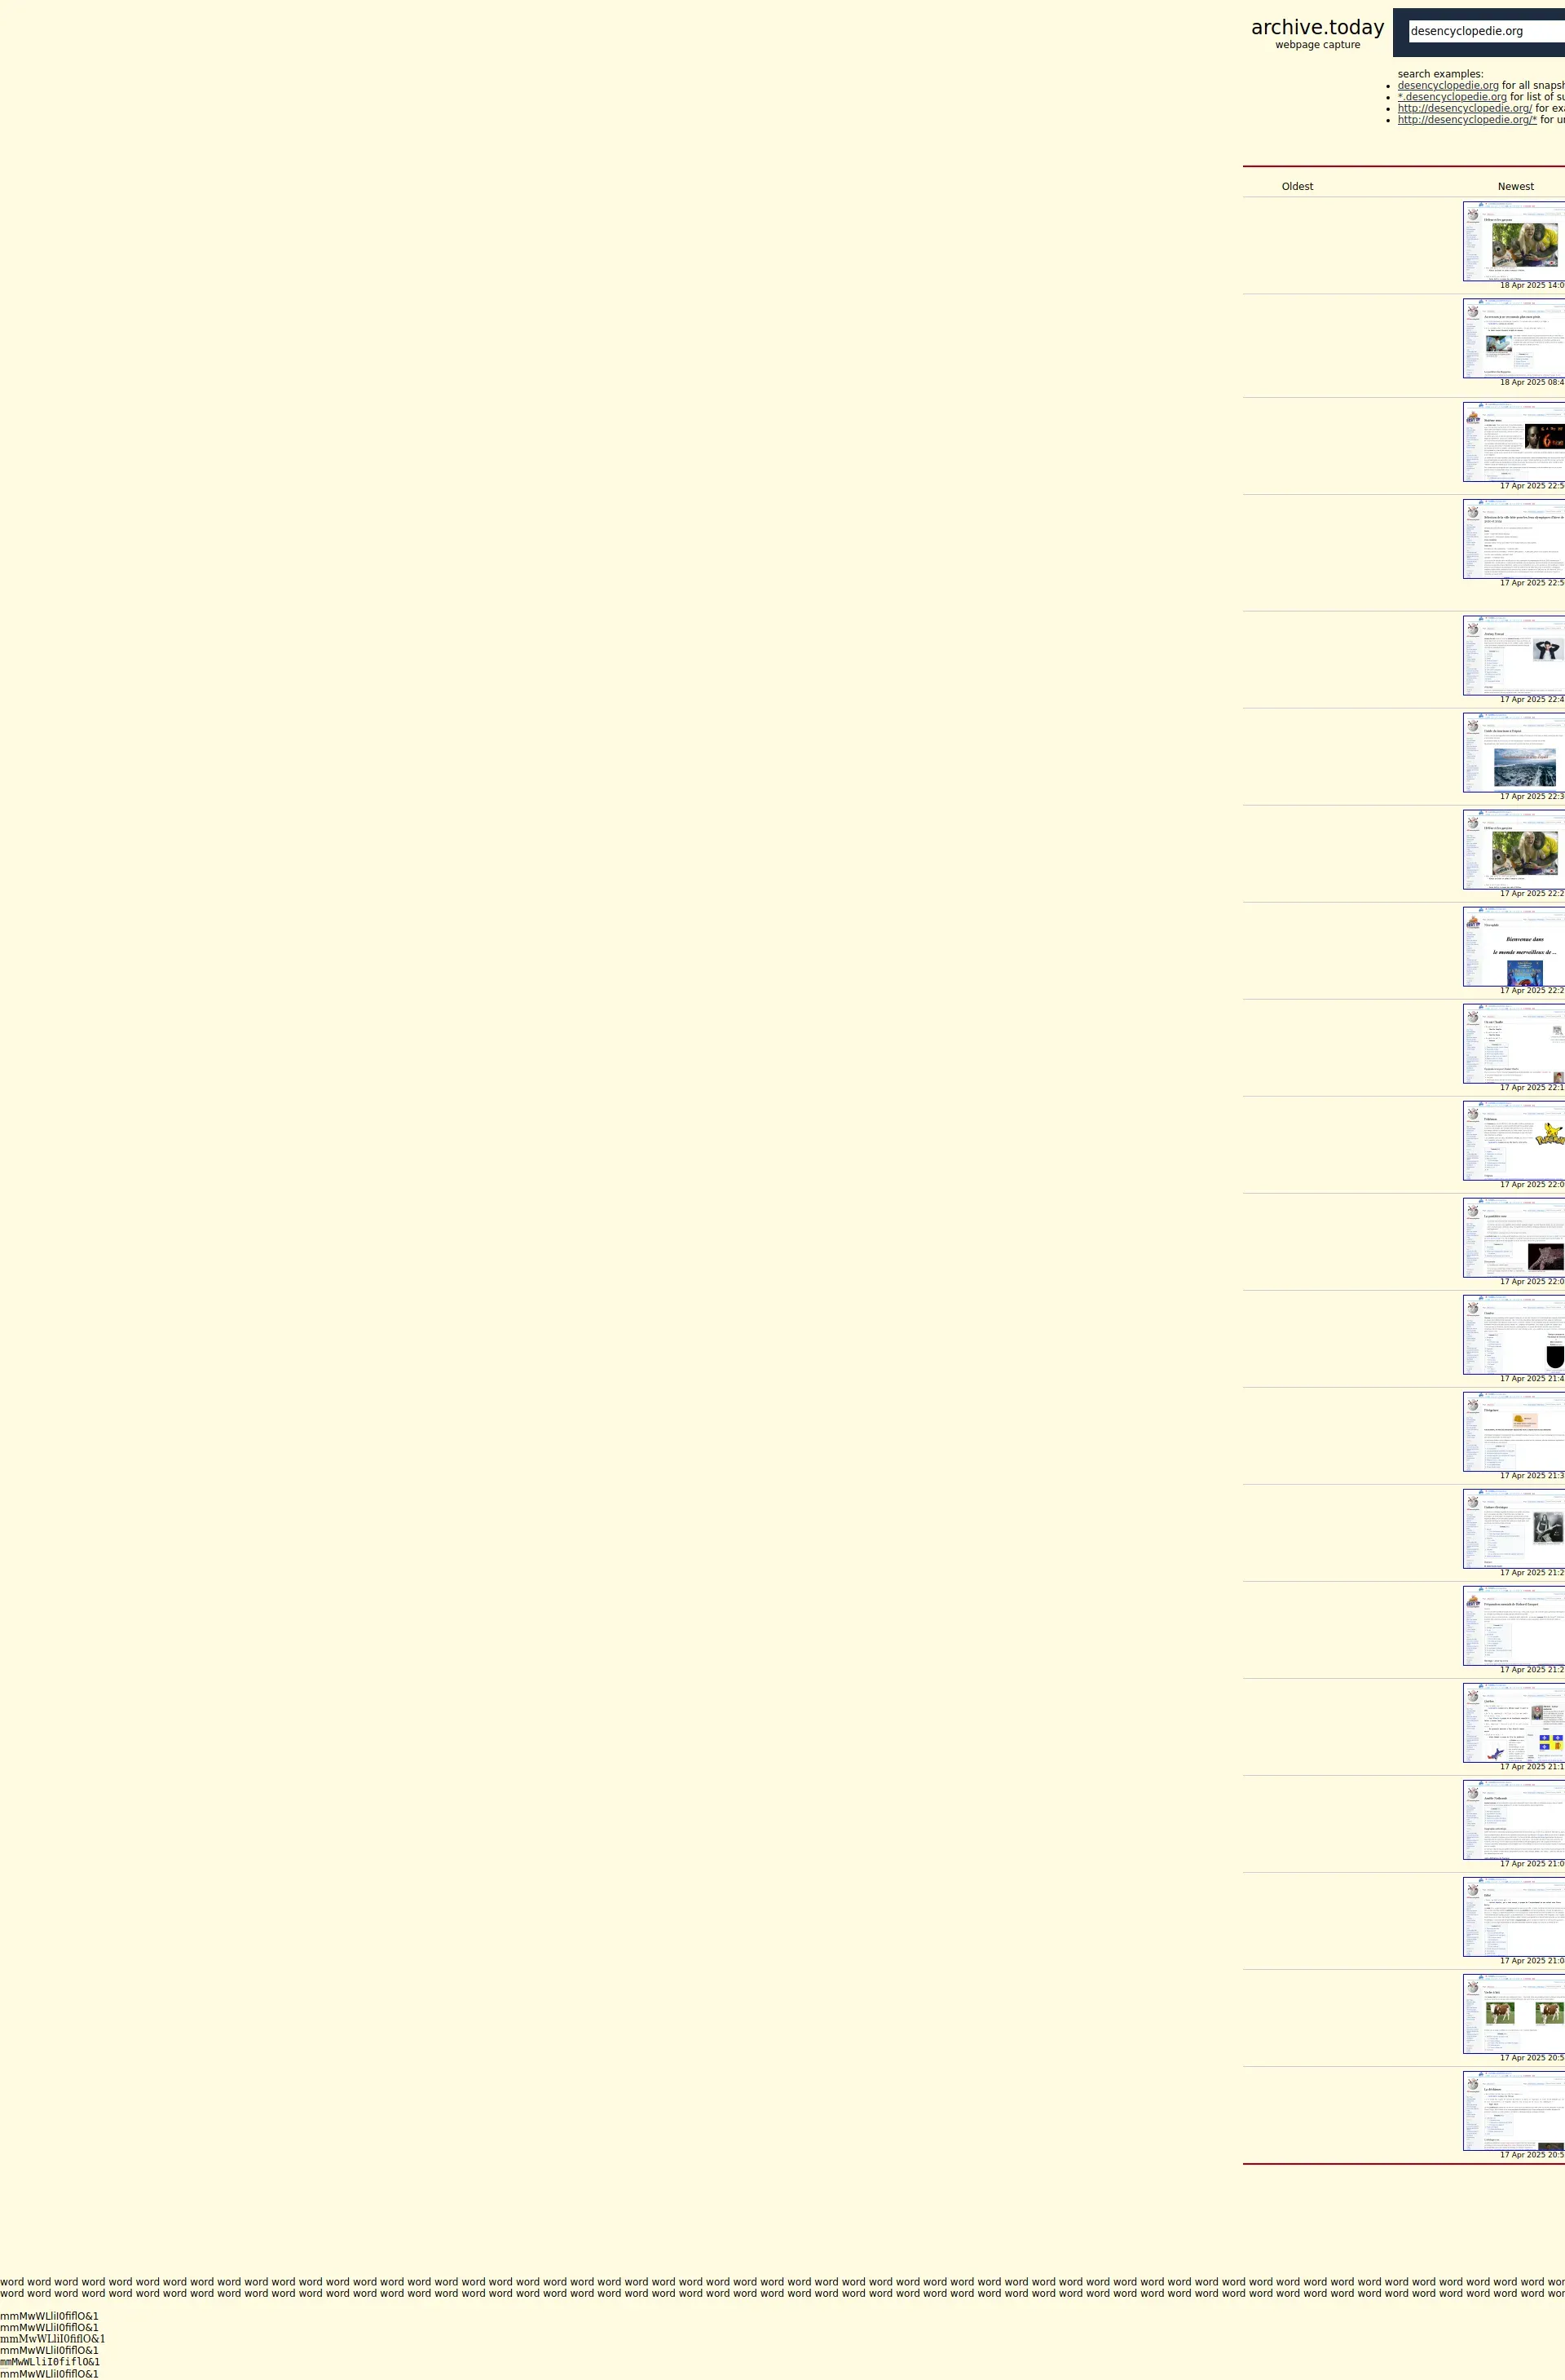Open the *.desencyclopedie.org subdomains example link
Viewport: 1565px width, 2380px height.
(1451, 97)
